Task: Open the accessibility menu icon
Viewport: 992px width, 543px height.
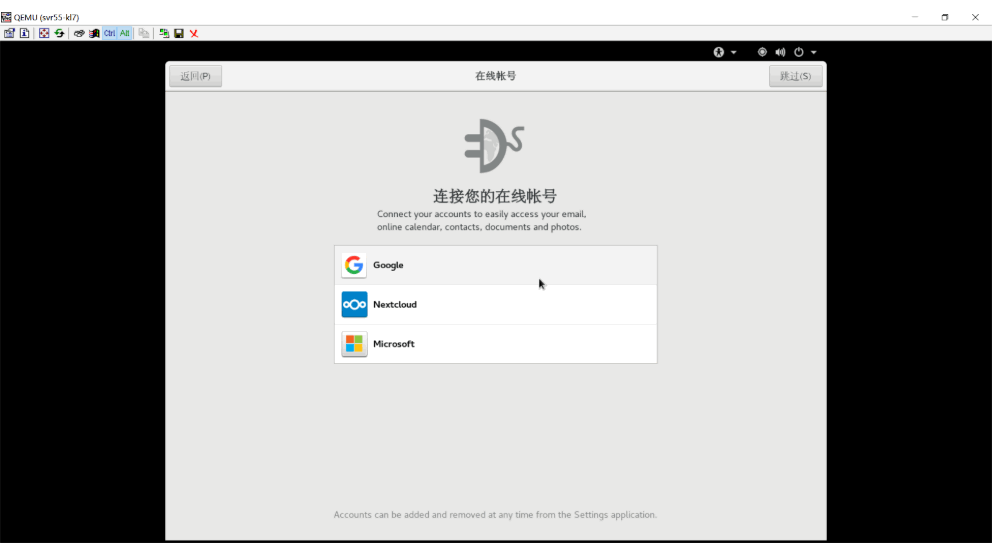Action: 719,52
